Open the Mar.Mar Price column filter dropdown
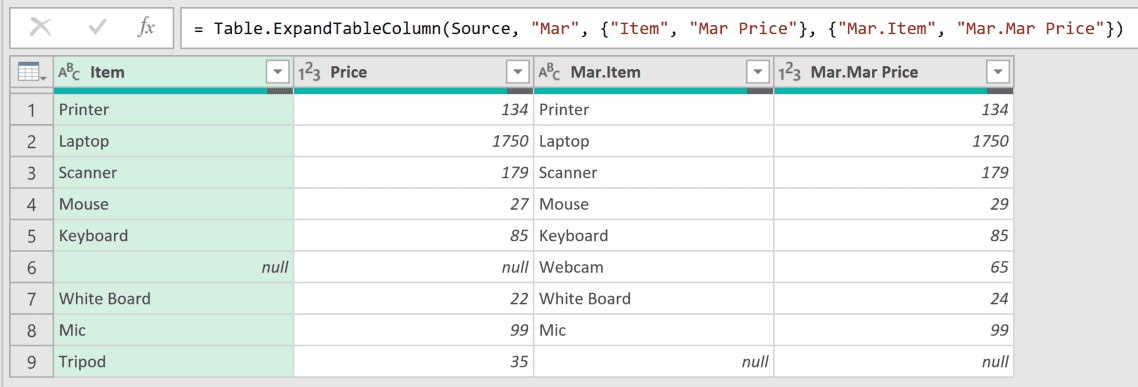 point(999,73)
